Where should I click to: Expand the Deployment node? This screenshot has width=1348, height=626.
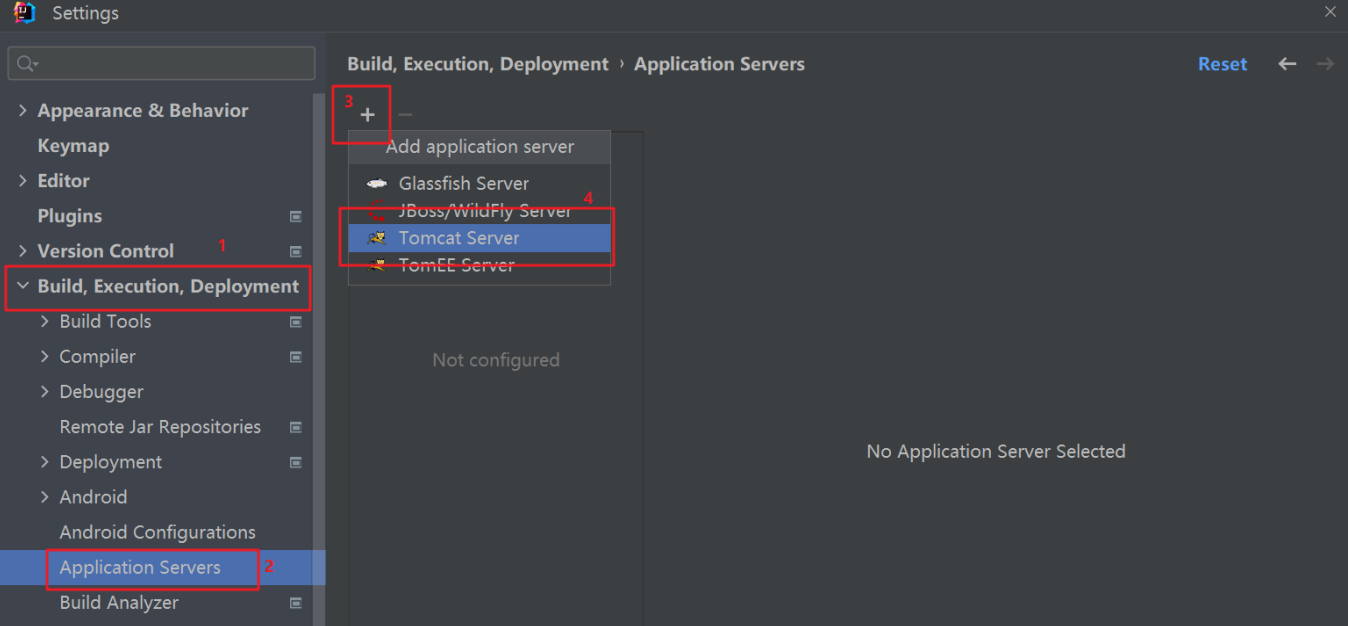tap(44, 462)
